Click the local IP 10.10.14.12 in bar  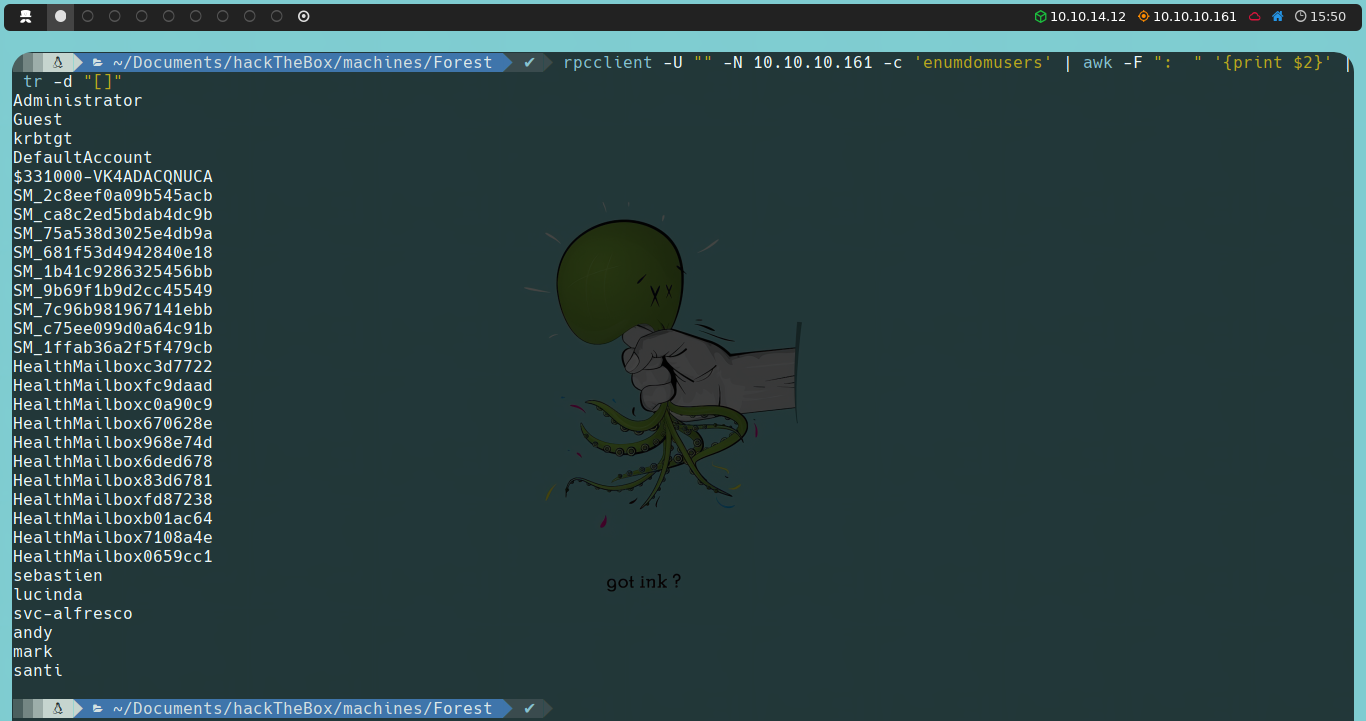tap(1088, 16)
